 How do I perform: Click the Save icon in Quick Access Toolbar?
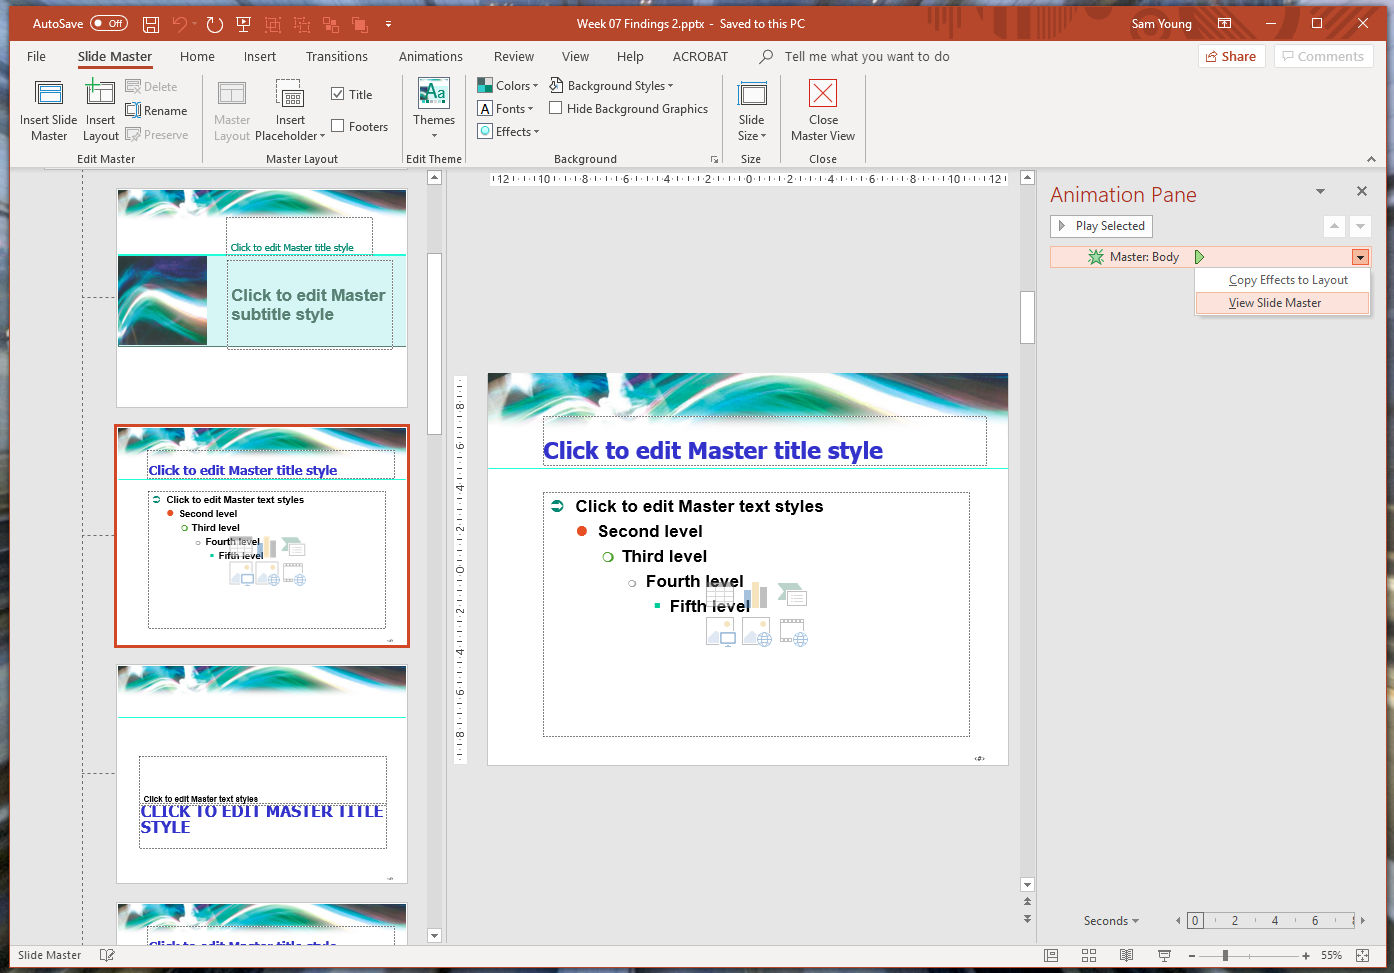point(151,23)
